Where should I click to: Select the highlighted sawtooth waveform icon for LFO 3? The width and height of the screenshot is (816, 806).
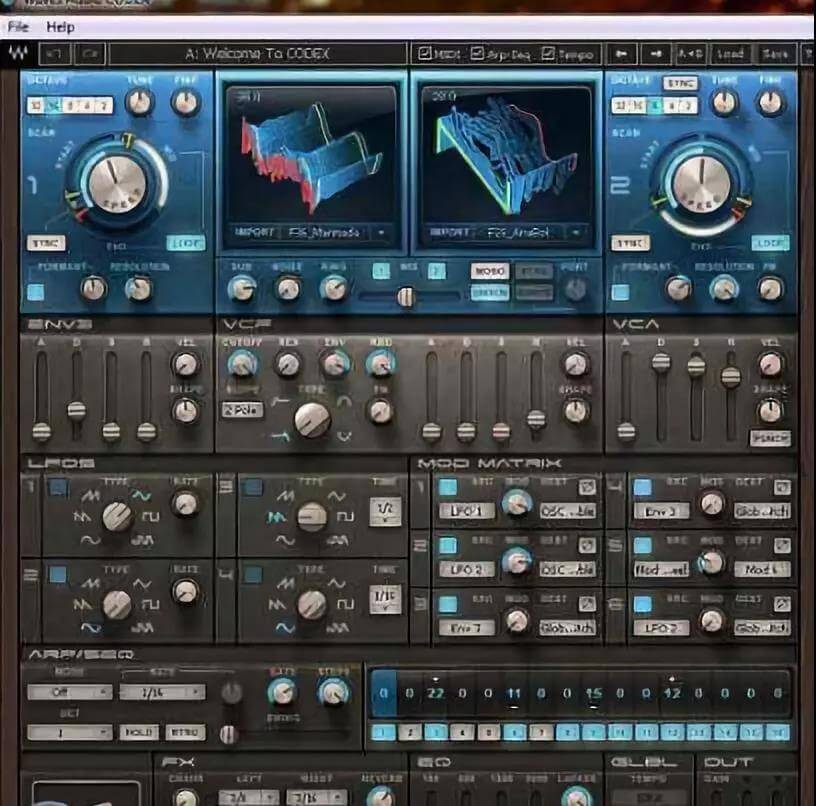coord(276,517)
